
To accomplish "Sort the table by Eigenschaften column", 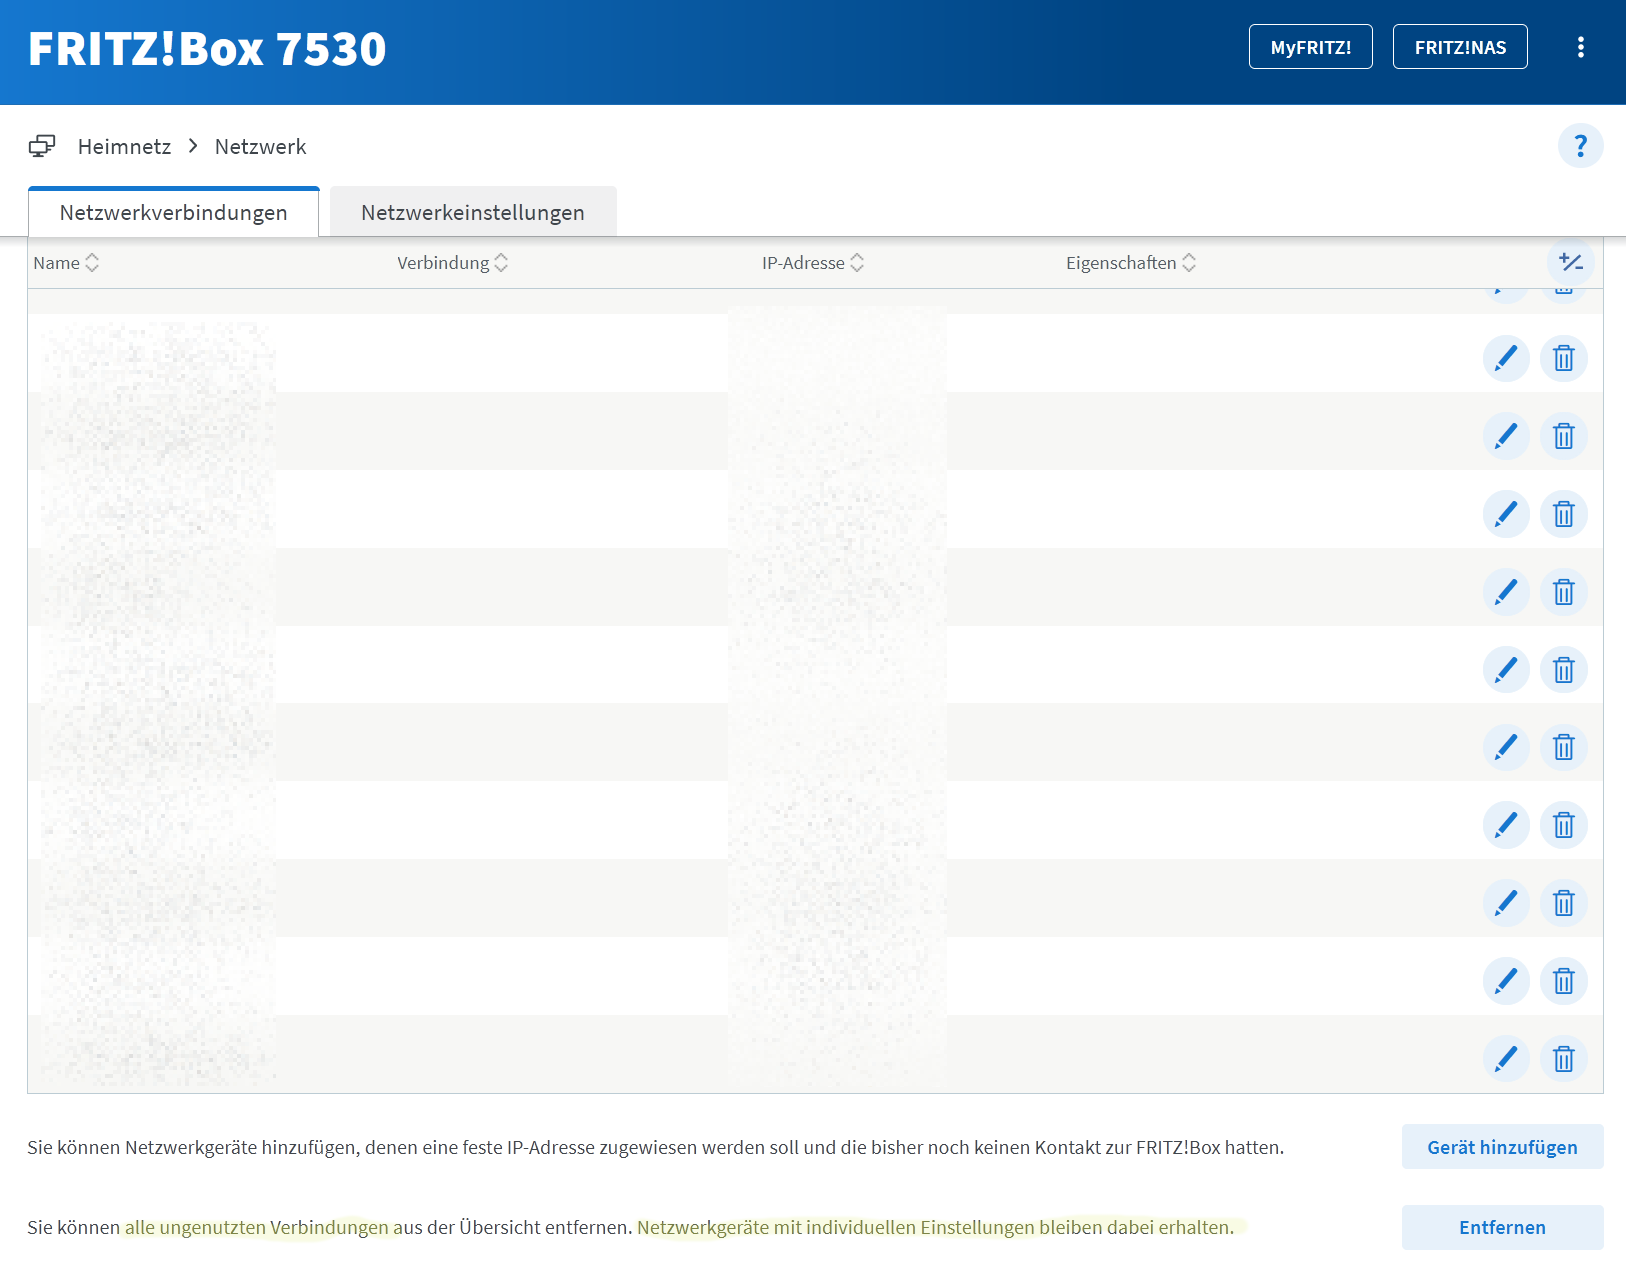I will pos(1131,263).
